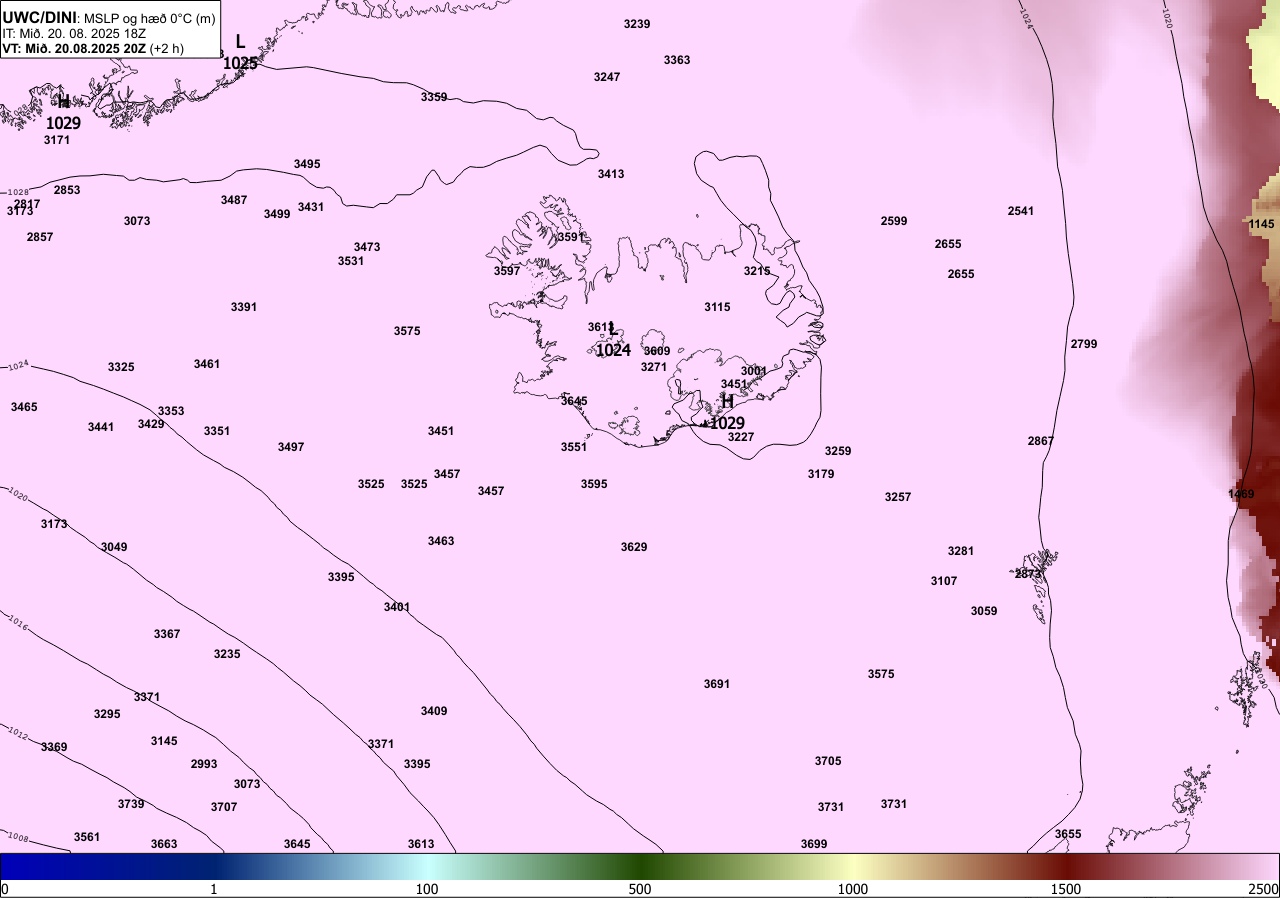
Task: Click the height value 2857
Action: 40,237
